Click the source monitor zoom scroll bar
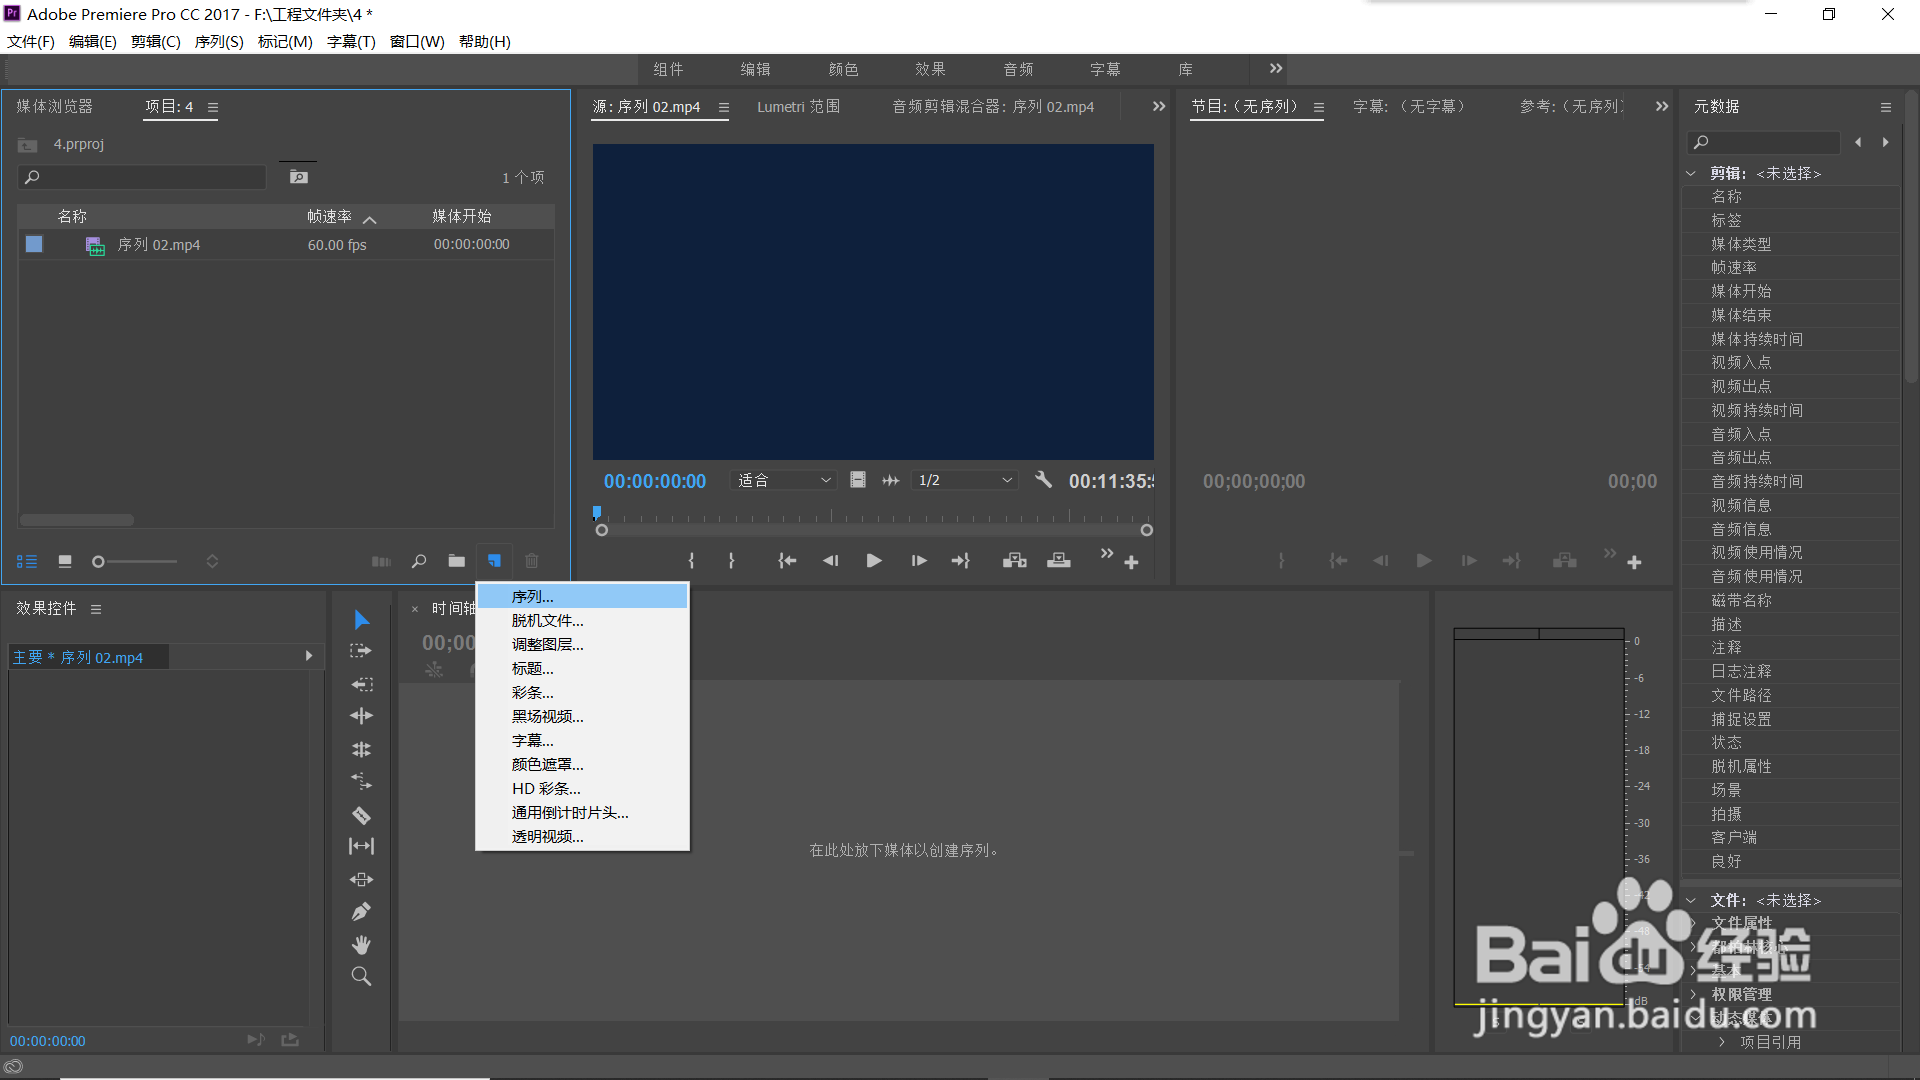This screenshot has width=1920, height=1080. 874,530
